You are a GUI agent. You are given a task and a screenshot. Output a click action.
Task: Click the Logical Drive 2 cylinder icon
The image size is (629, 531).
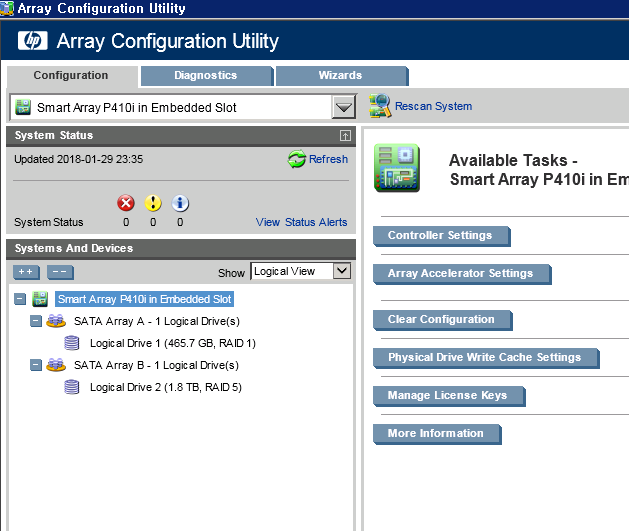(x=72, y=387)
